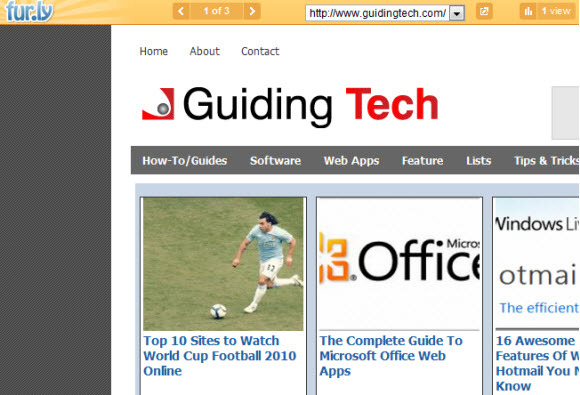Screen dimensions: 580x395
Task: Click the Windows Live Hotmail thumbnail
Action: coord(537,263)
